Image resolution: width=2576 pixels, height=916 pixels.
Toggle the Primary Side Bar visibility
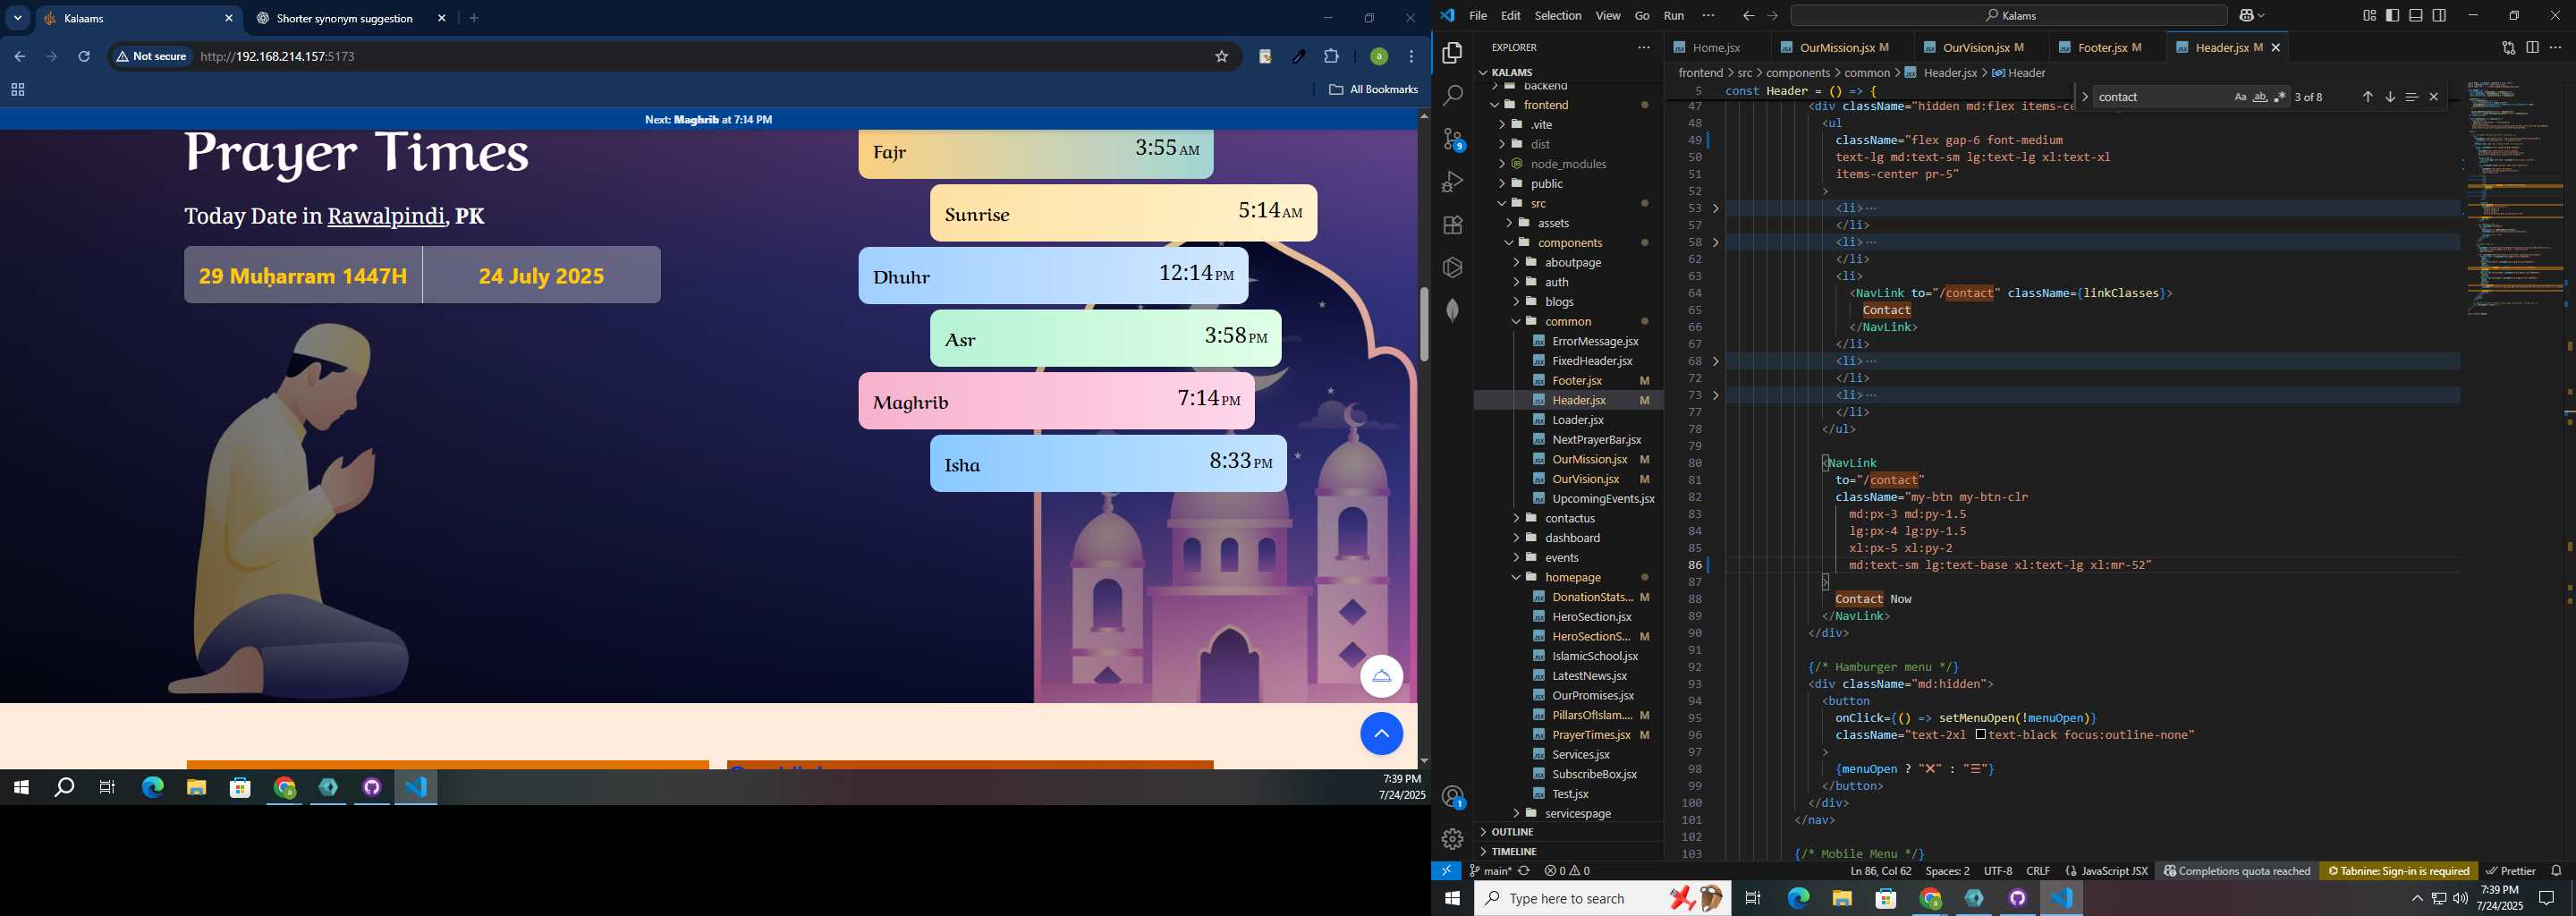2392,15
